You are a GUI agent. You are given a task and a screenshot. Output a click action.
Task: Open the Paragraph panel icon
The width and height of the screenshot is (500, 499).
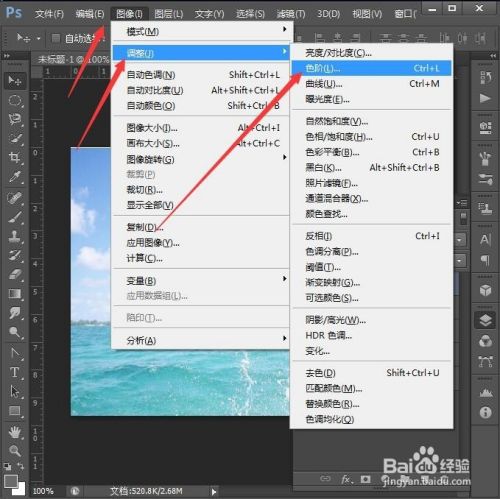click(485, 260)
